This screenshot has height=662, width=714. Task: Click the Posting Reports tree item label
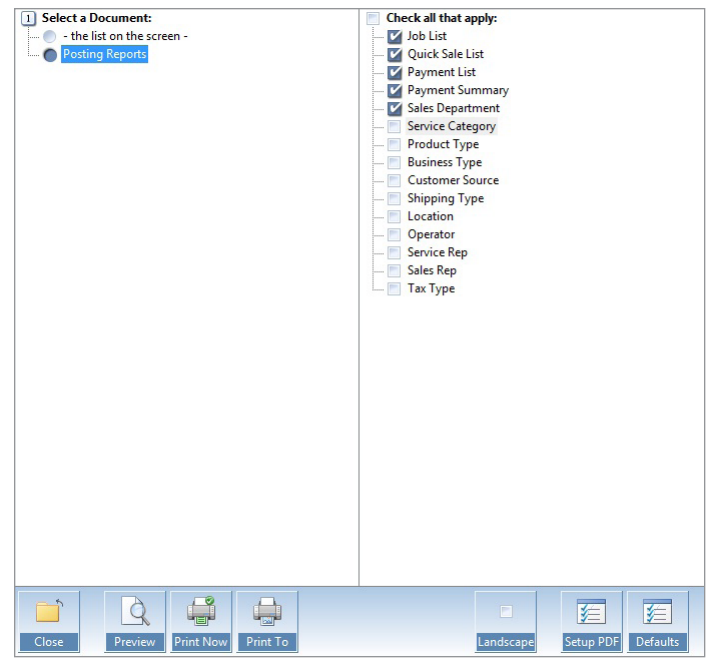(104, 54)
